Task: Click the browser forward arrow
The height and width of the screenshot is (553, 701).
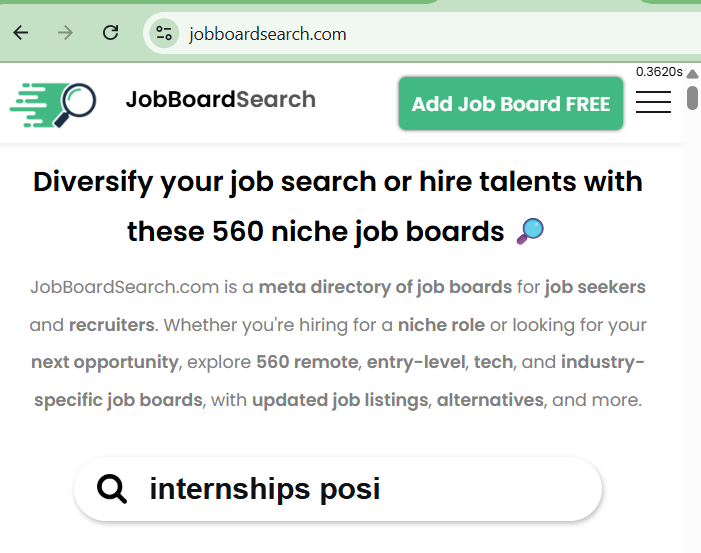Action: (x=66, y=33)
